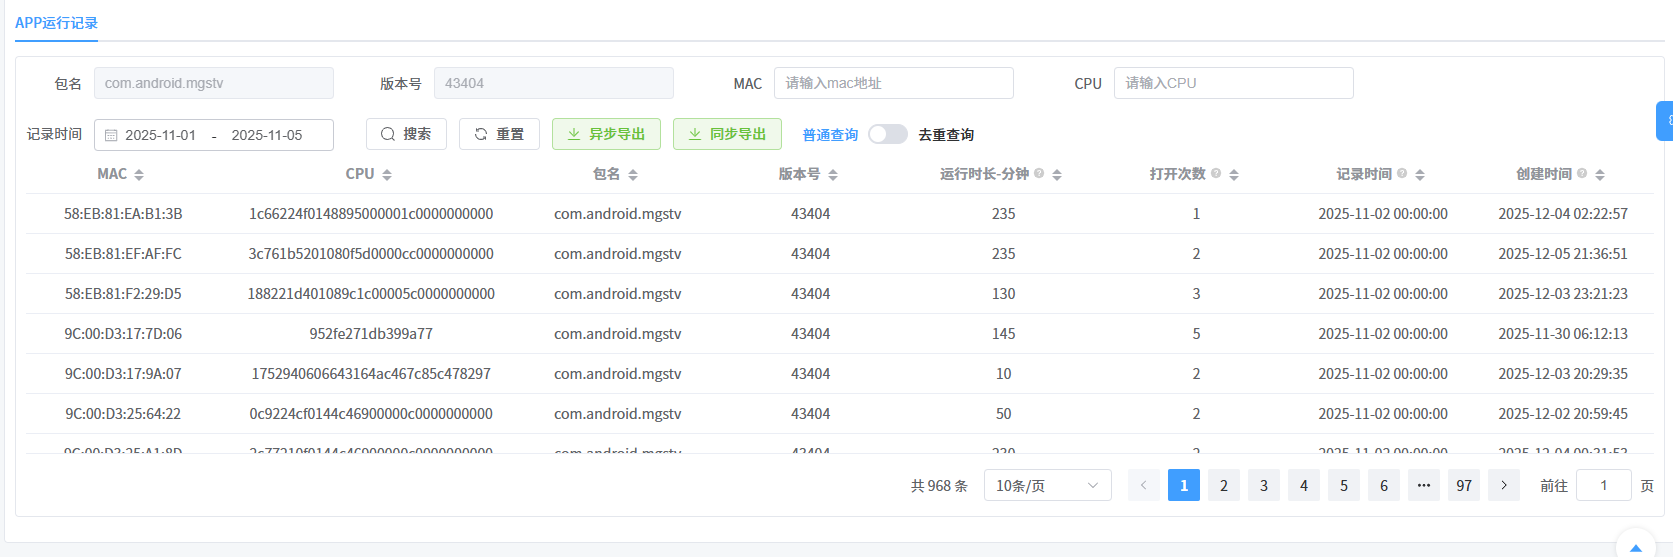Sort by 包名 column arrows
1673x557 pixels.
(633, 175)
